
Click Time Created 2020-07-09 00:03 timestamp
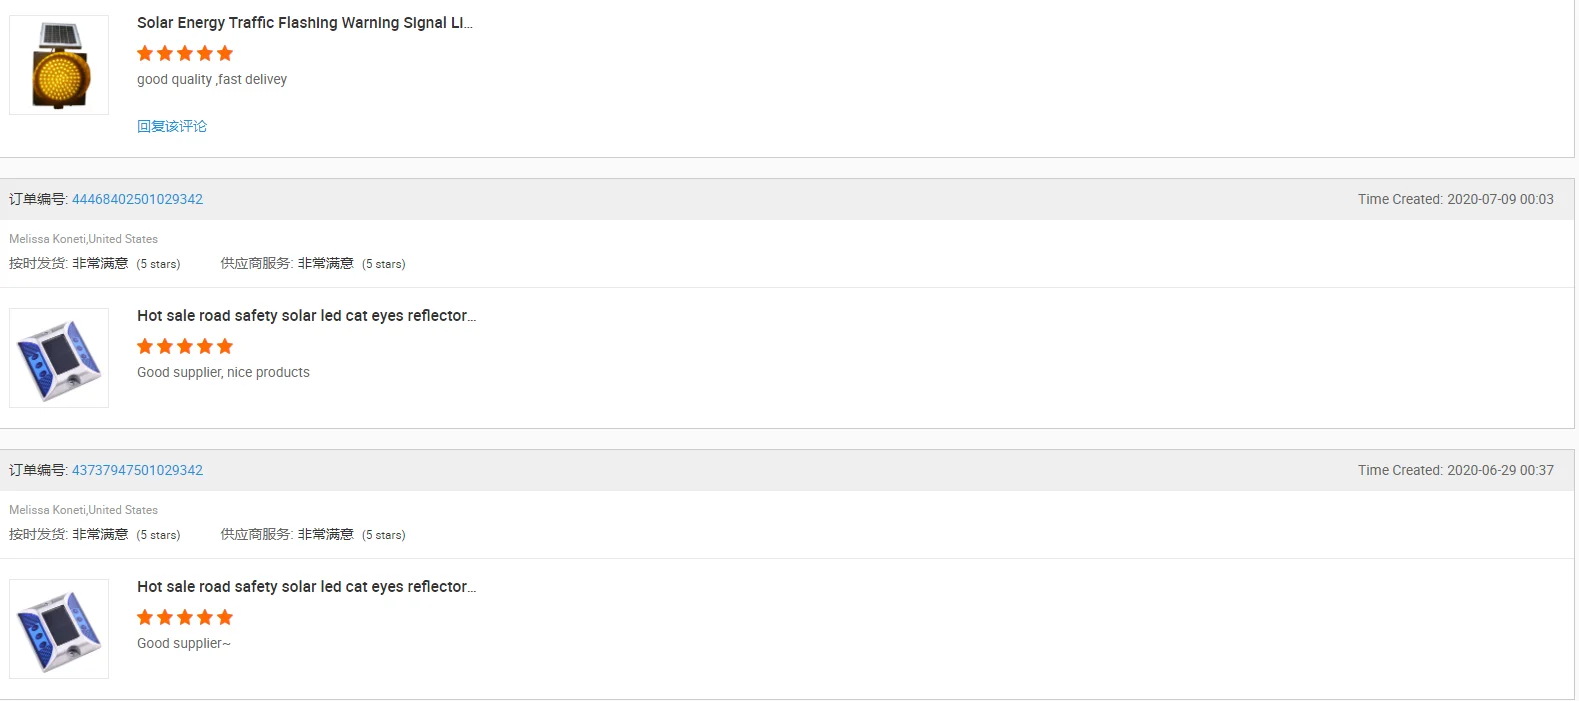click(x=1455, y=199)
